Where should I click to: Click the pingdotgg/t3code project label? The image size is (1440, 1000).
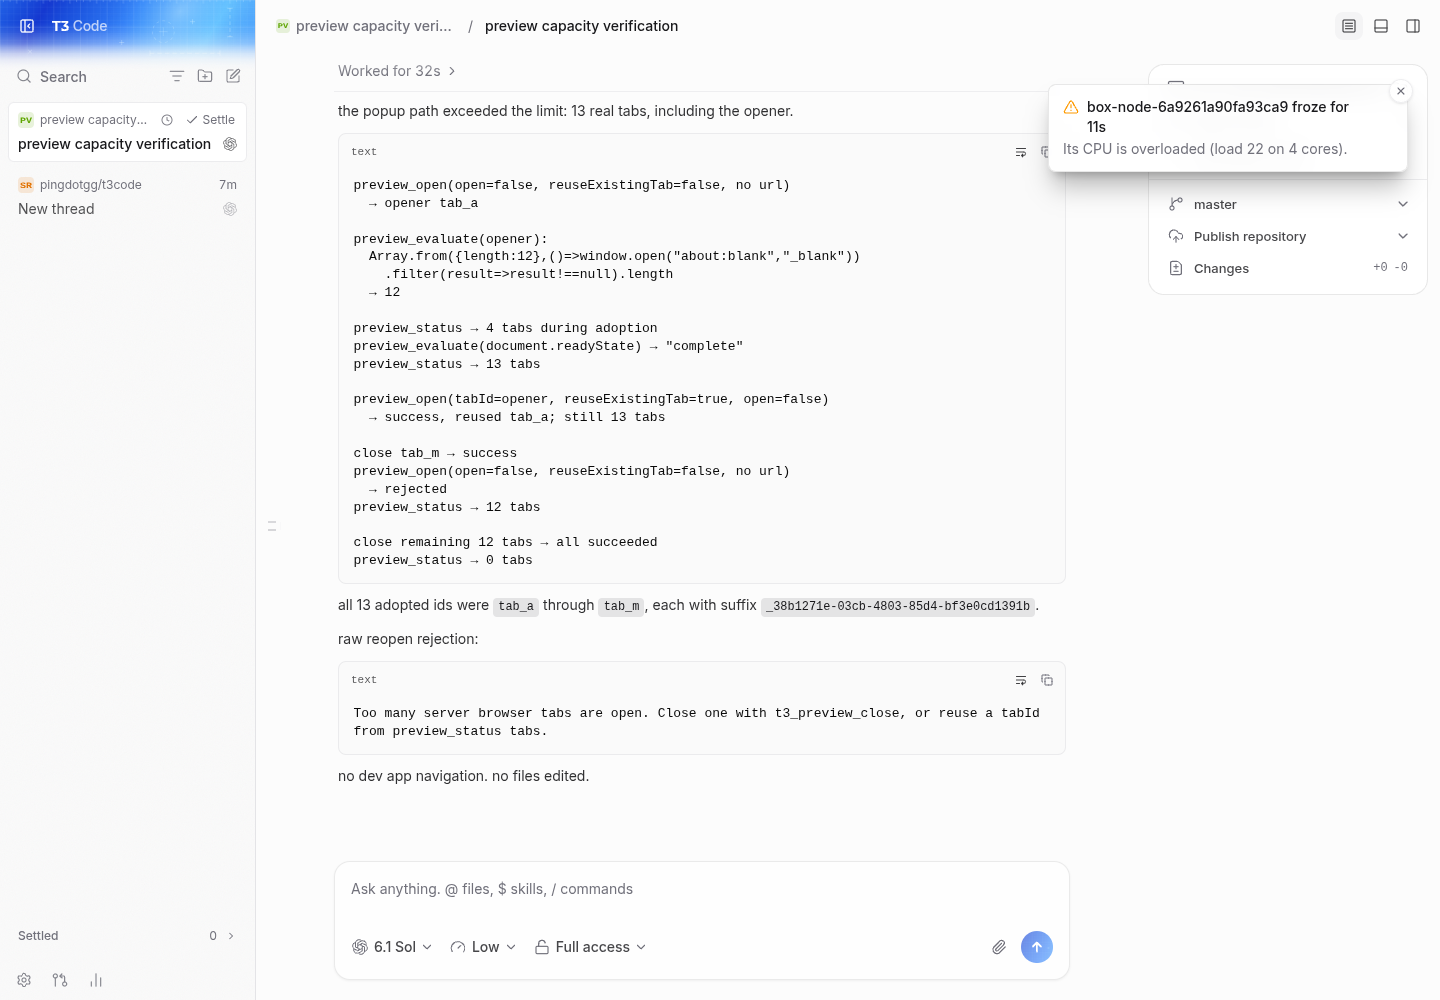[91, 185]
